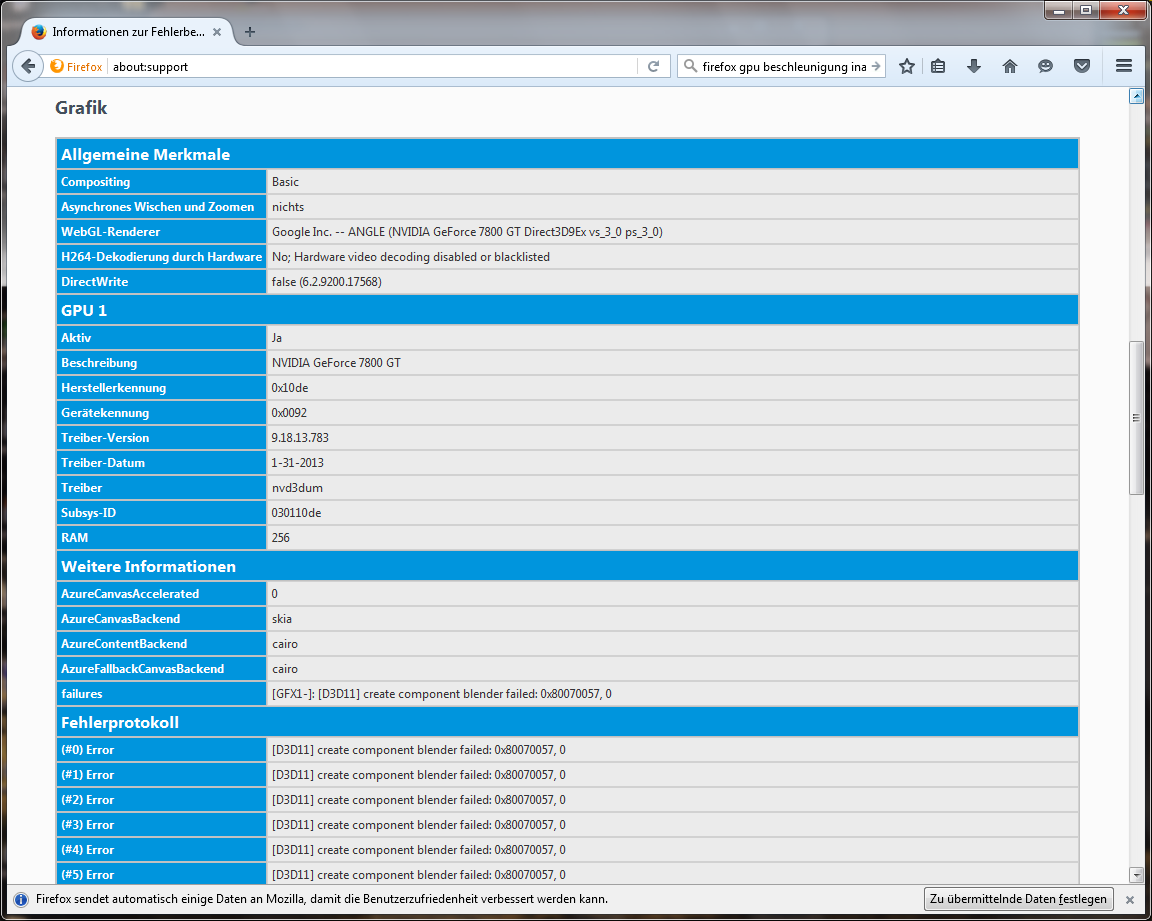Open the Firefox Hello smiley icon
This screenshot has height=921, width=1152.
coord(1045,66)
